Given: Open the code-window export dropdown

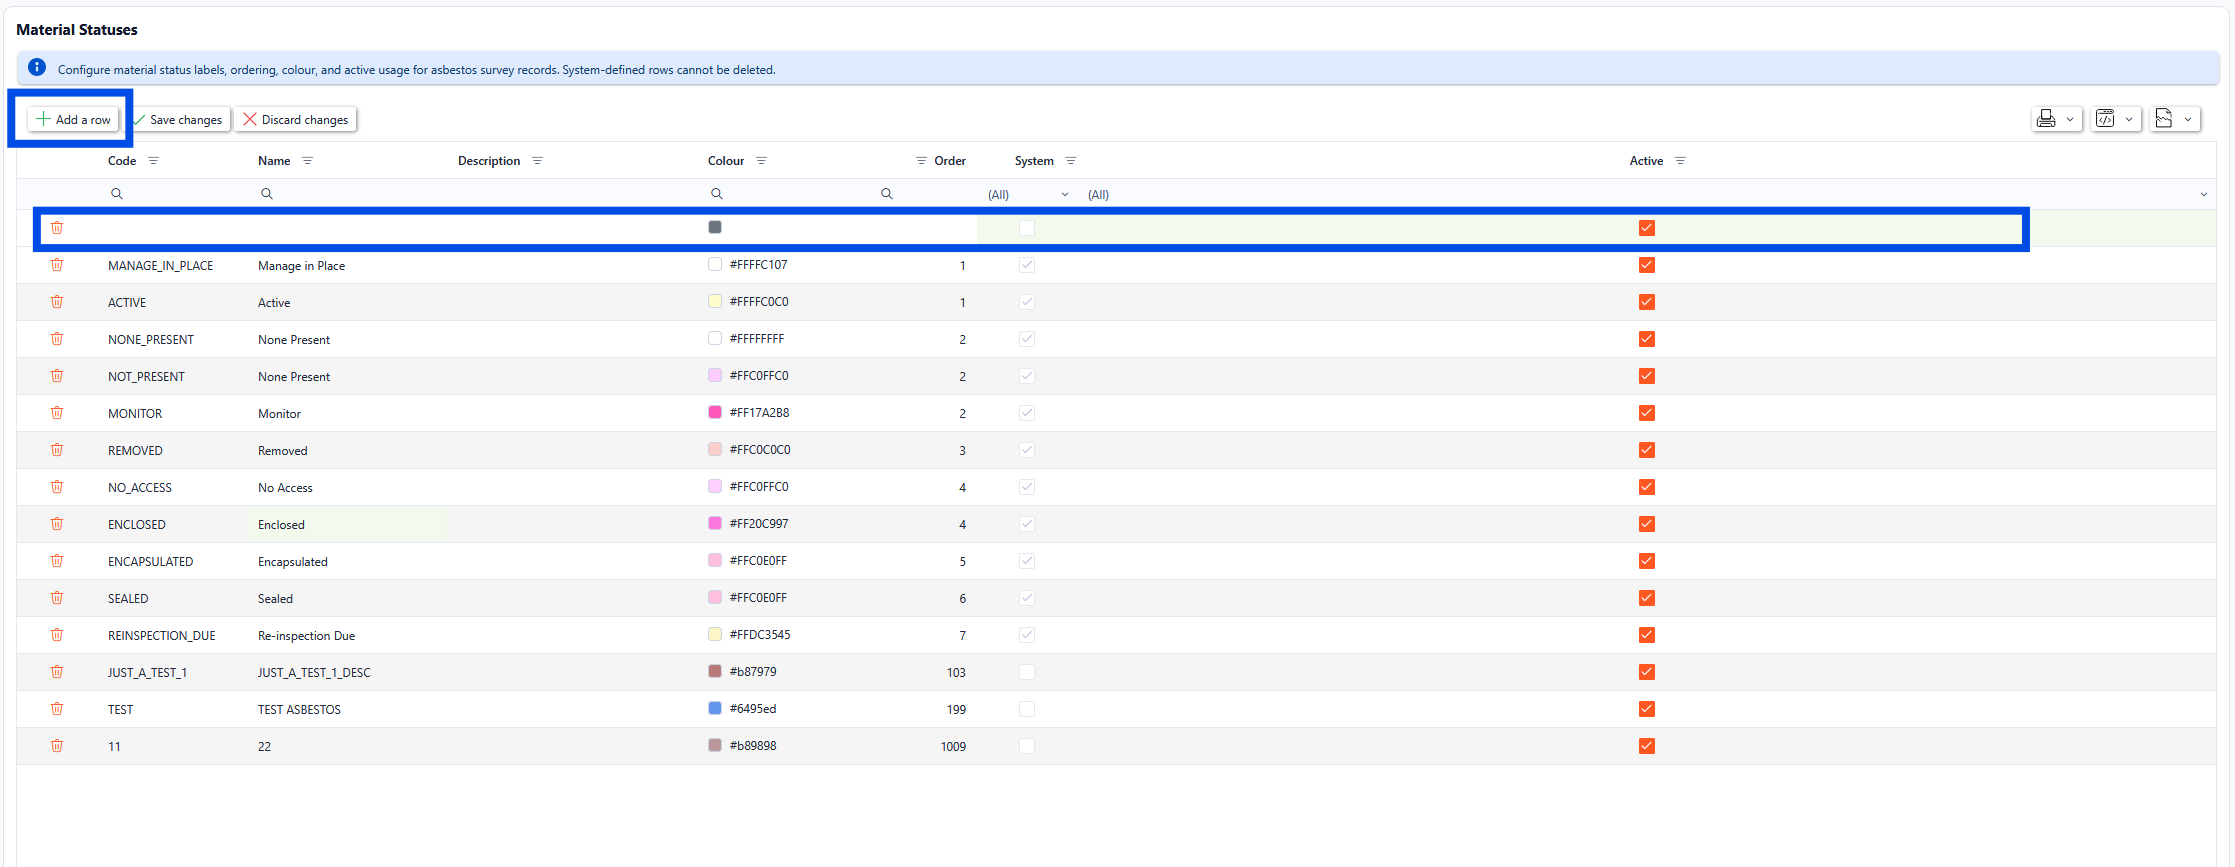Looking at the screenshot, I should pos(2115,119).
